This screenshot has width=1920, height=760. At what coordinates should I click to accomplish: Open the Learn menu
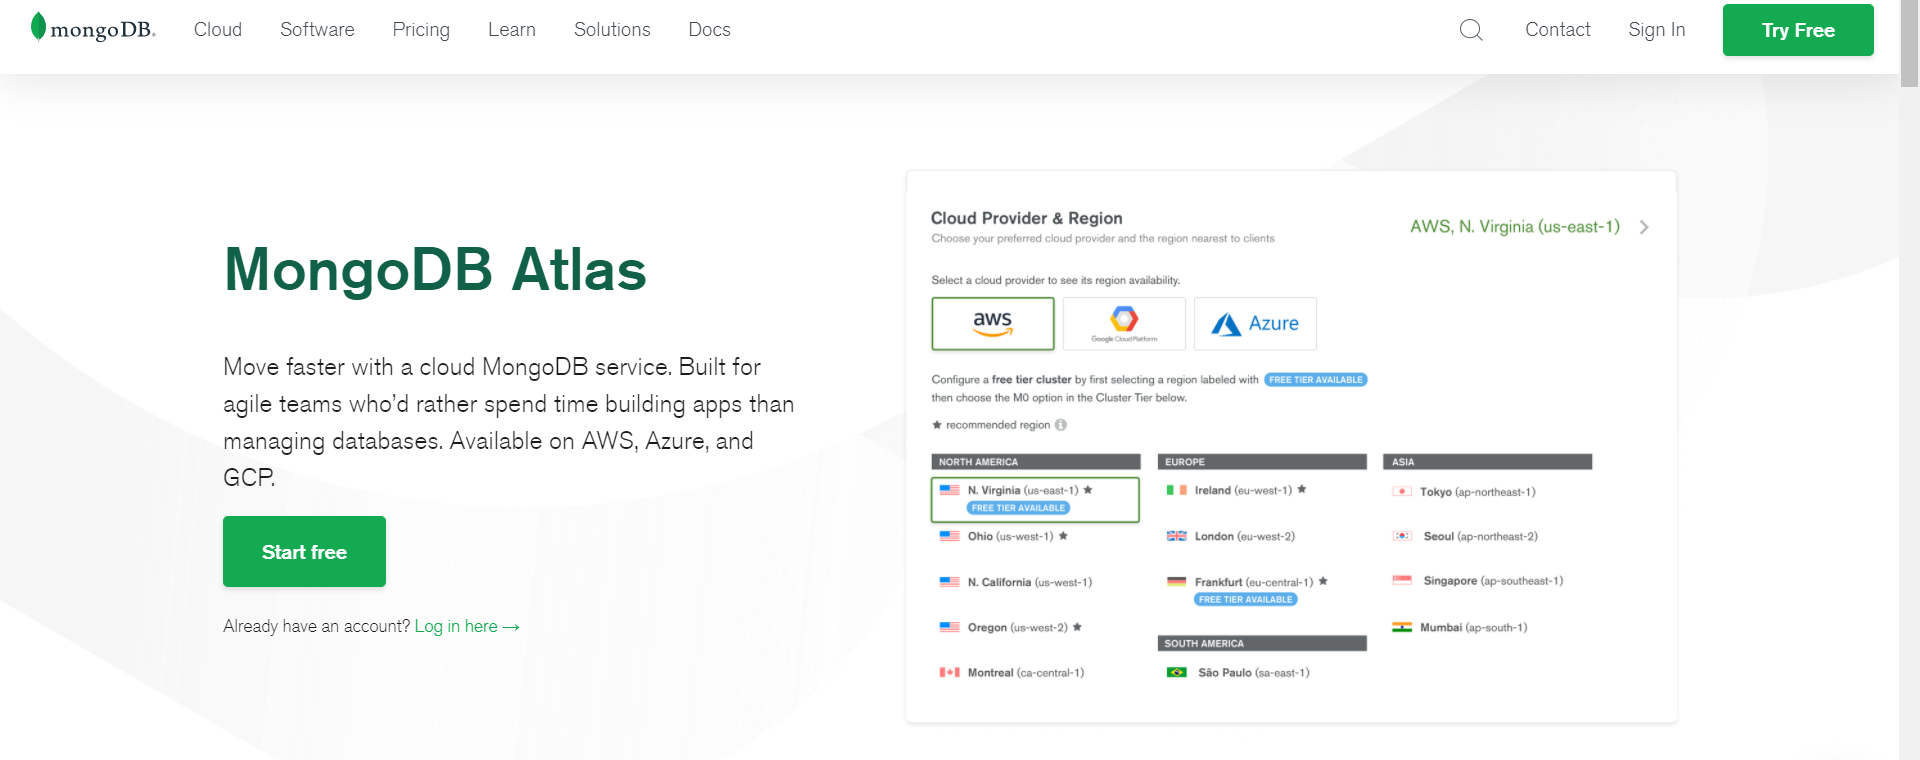pos(512,30)
